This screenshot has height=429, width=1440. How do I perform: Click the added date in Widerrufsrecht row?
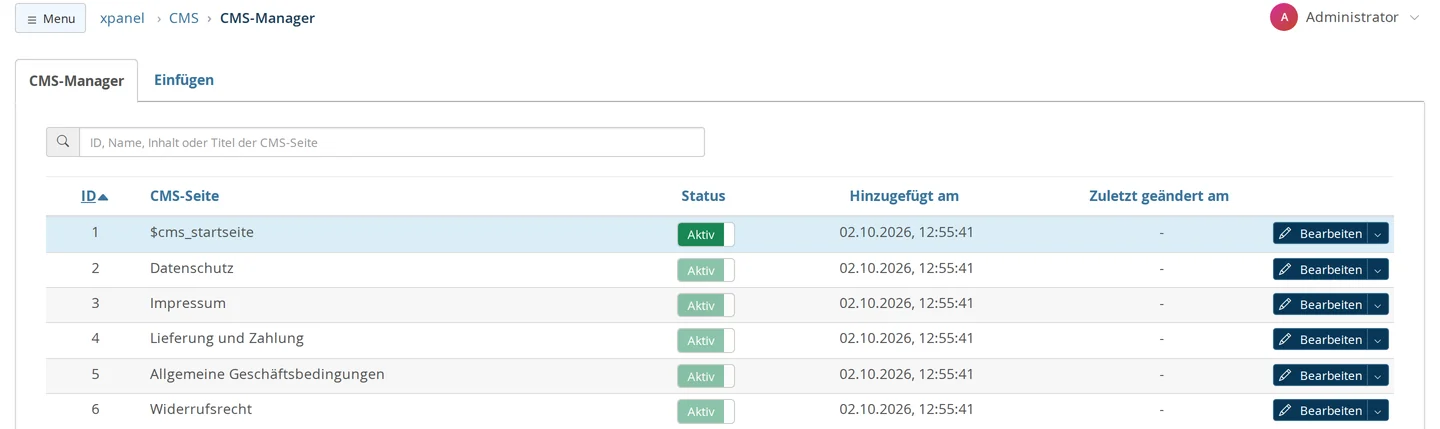click(907, 409)
